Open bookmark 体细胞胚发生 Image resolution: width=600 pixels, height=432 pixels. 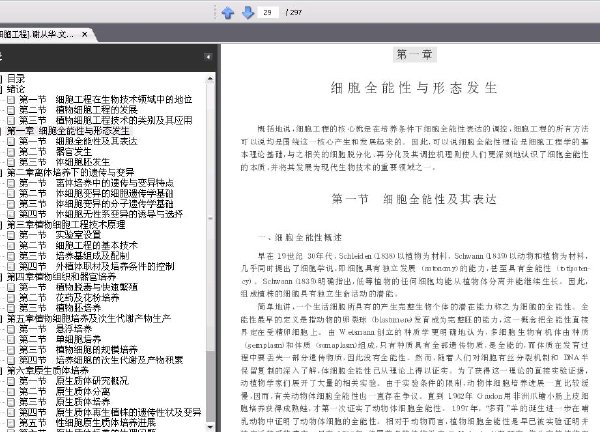click(65, 162)
